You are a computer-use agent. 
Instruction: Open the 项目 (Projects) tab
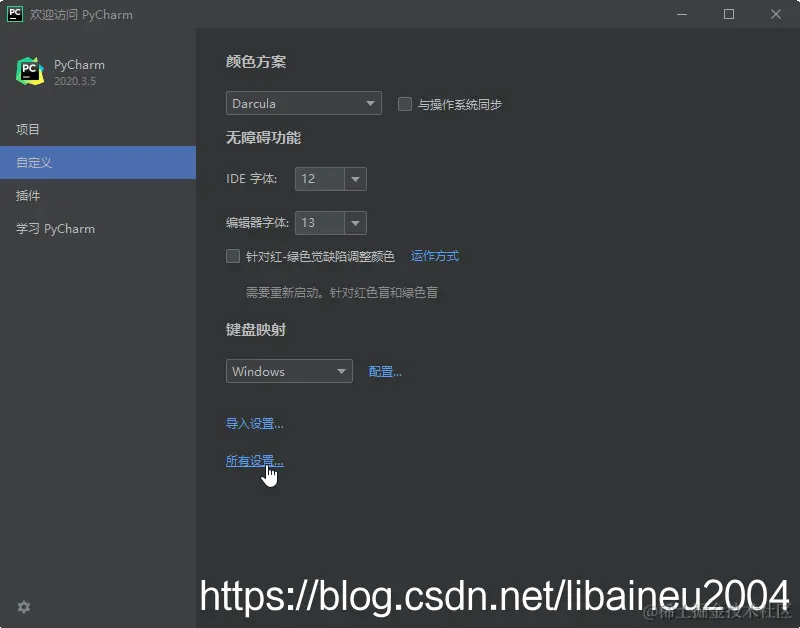98,129
